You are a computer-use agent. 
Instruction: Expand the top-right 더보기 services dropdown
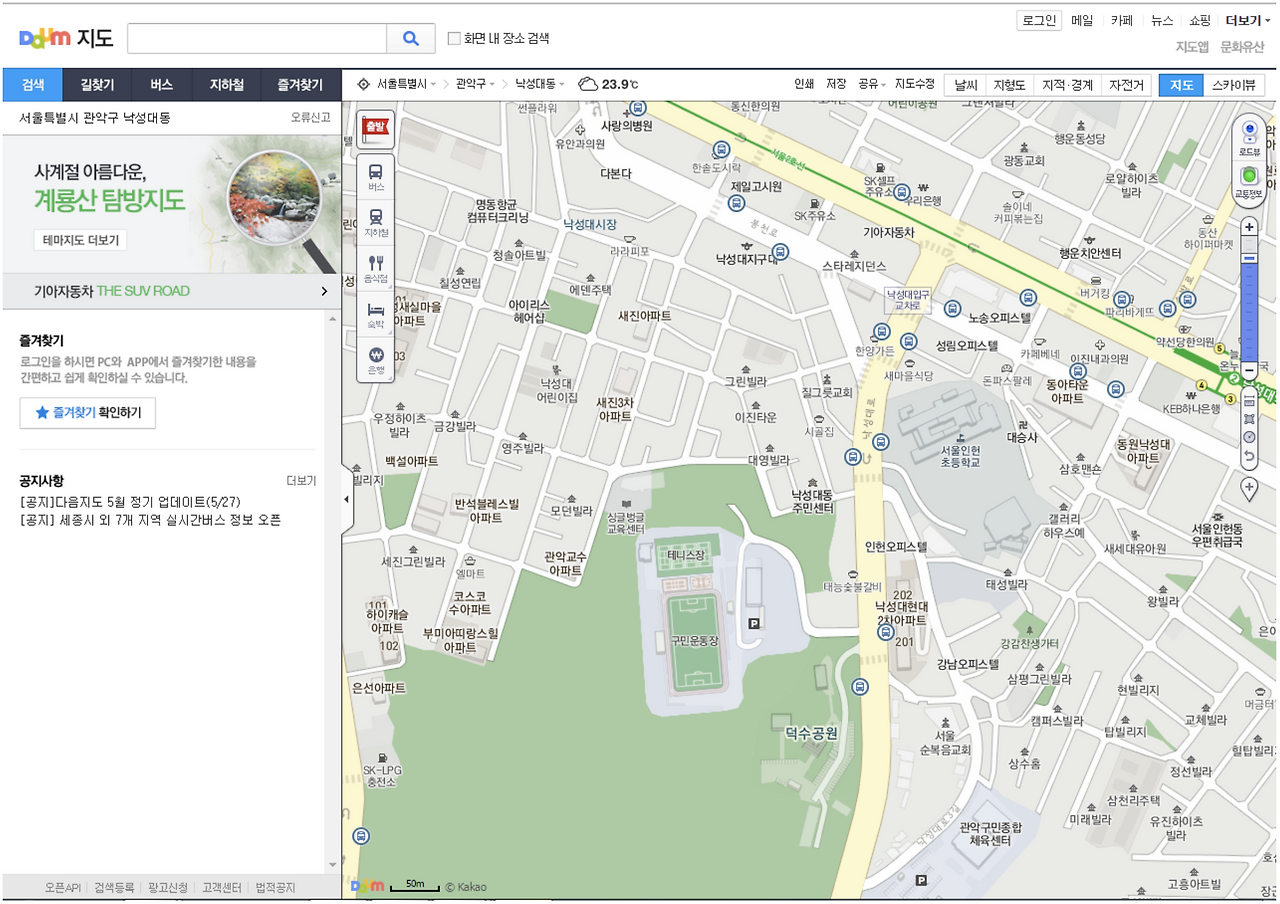coord(1248,20)
